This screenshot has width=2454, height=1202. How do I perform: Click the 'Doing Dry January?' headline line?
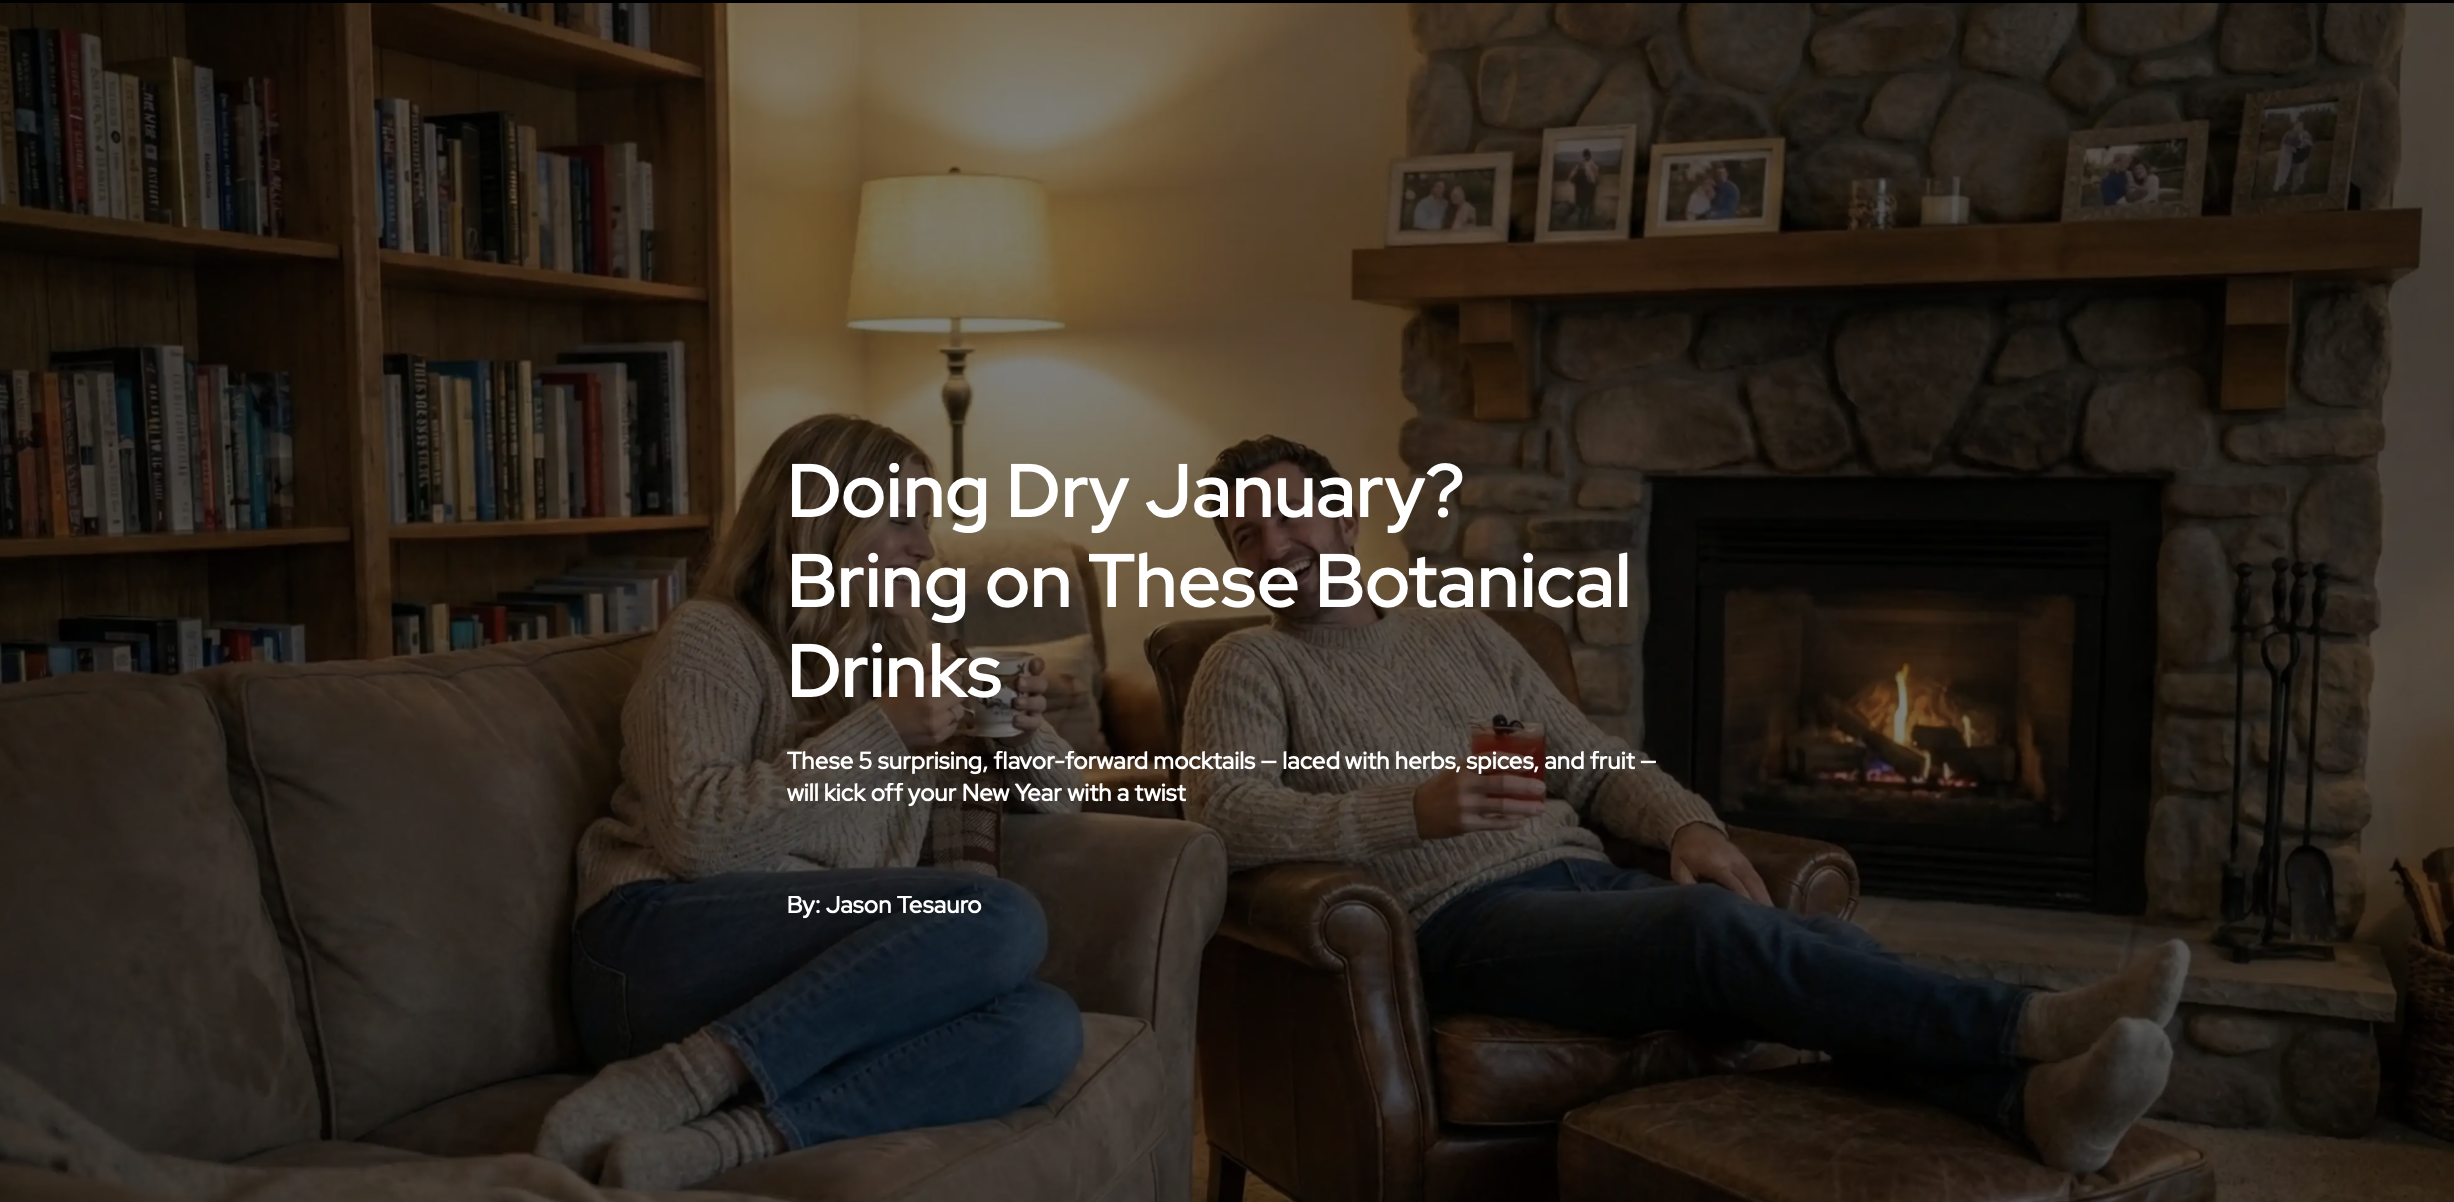(1125, 493)
